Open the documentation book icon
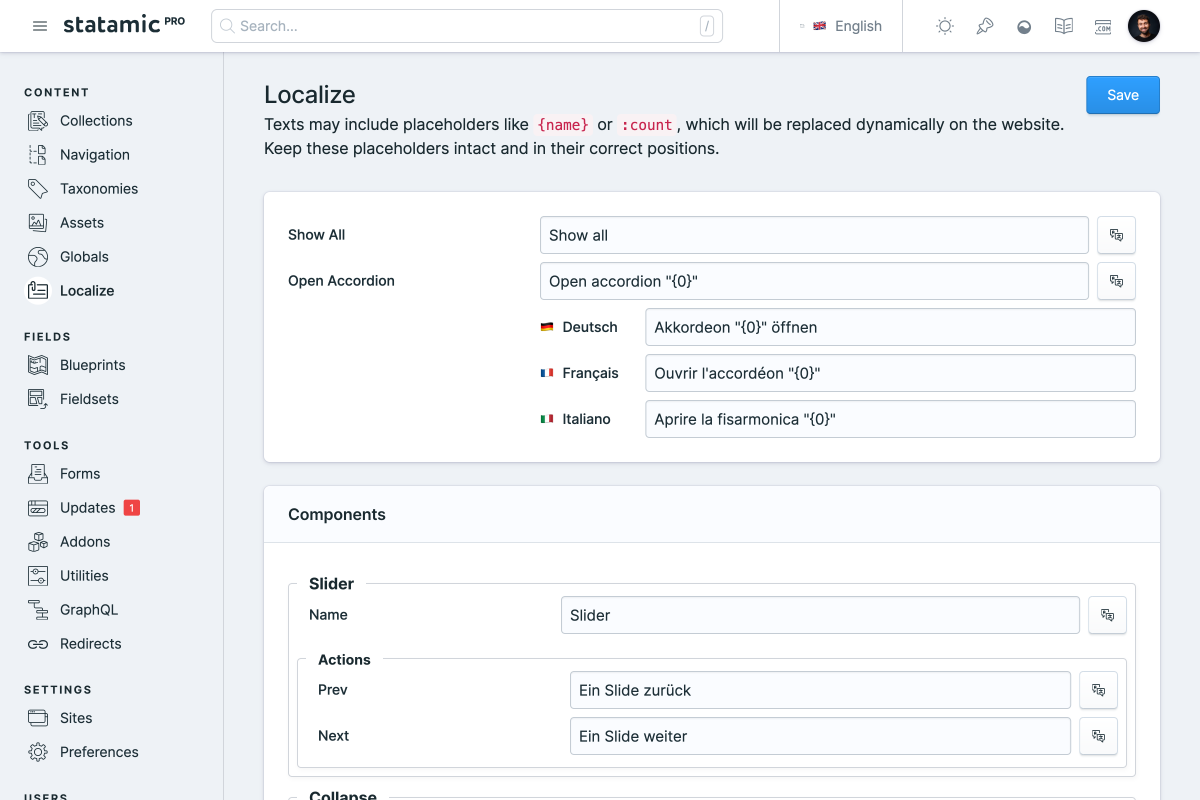This screenshot has width=1200, height=800. [x=1063, y=26]
